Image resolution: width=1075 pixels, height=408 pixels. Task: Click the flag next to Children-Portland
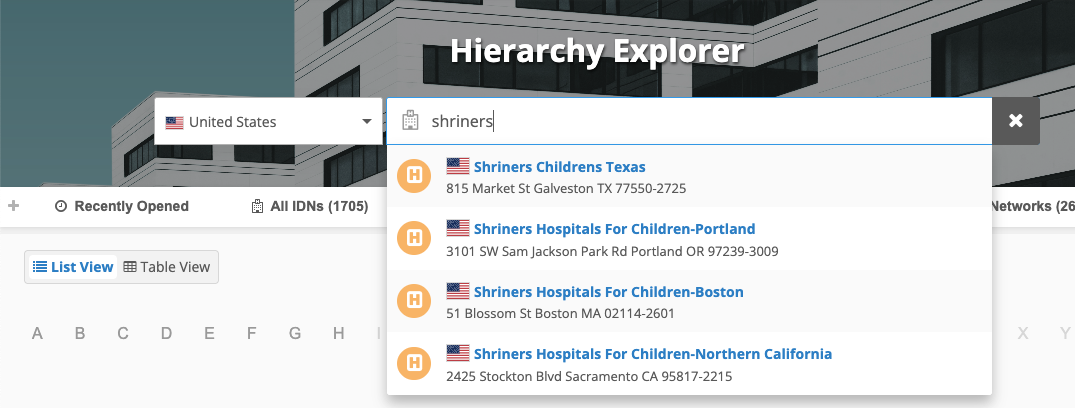(x=458, y=228)
